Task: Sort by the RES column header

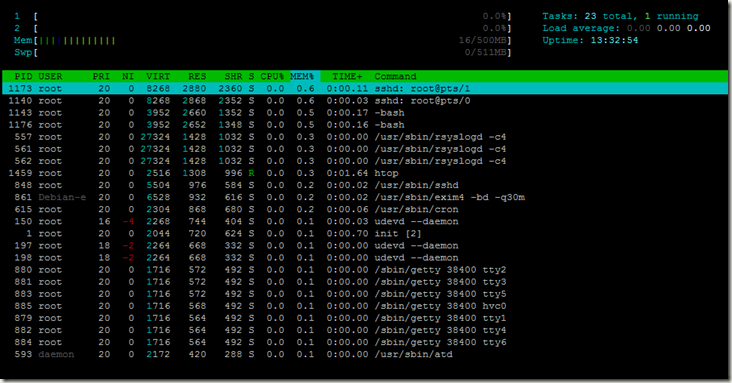Action: (197, 76)
